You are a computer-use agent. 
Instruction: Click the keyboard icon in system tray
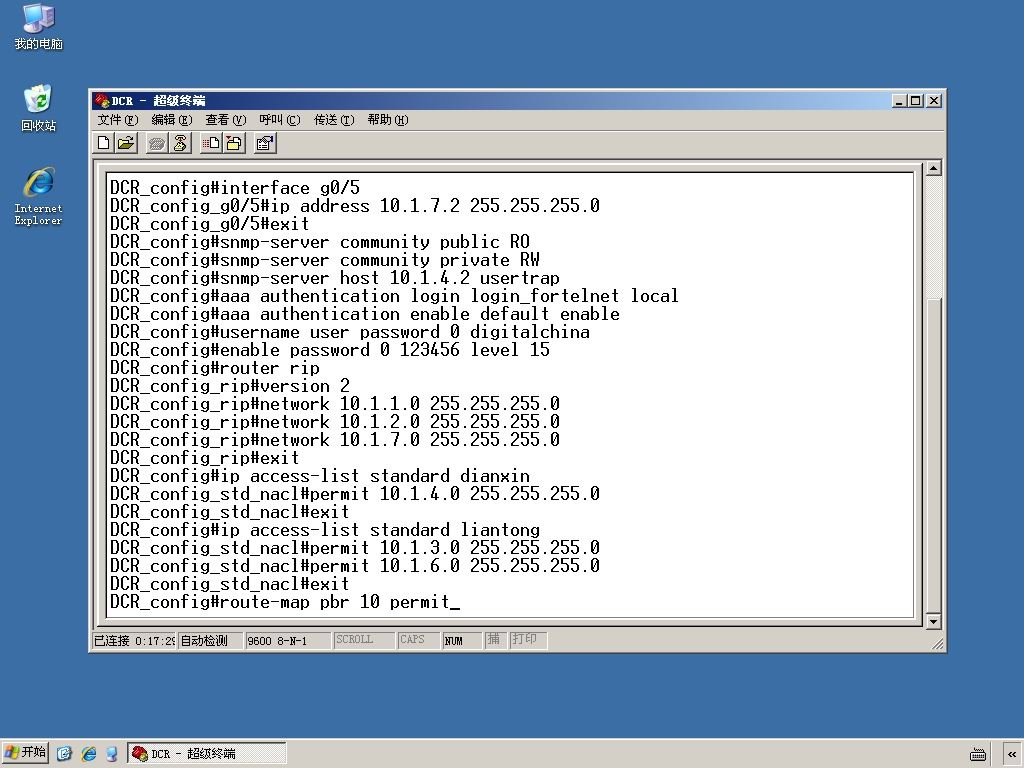tap(978, 754)
